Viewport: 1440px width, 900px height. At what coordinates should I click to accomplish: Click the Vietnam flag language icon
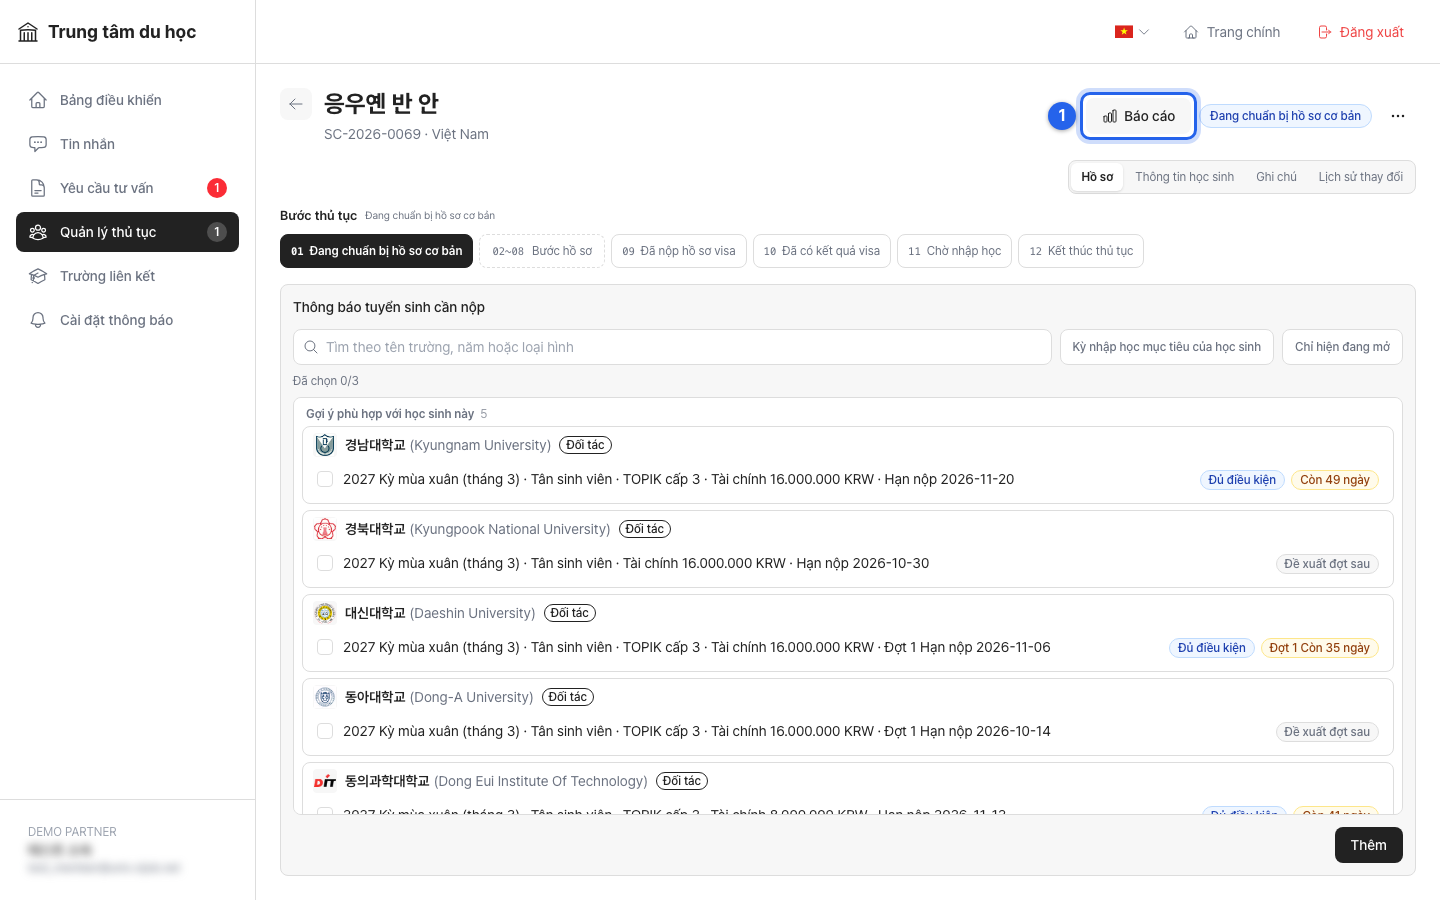click(x=1124, y=32)
